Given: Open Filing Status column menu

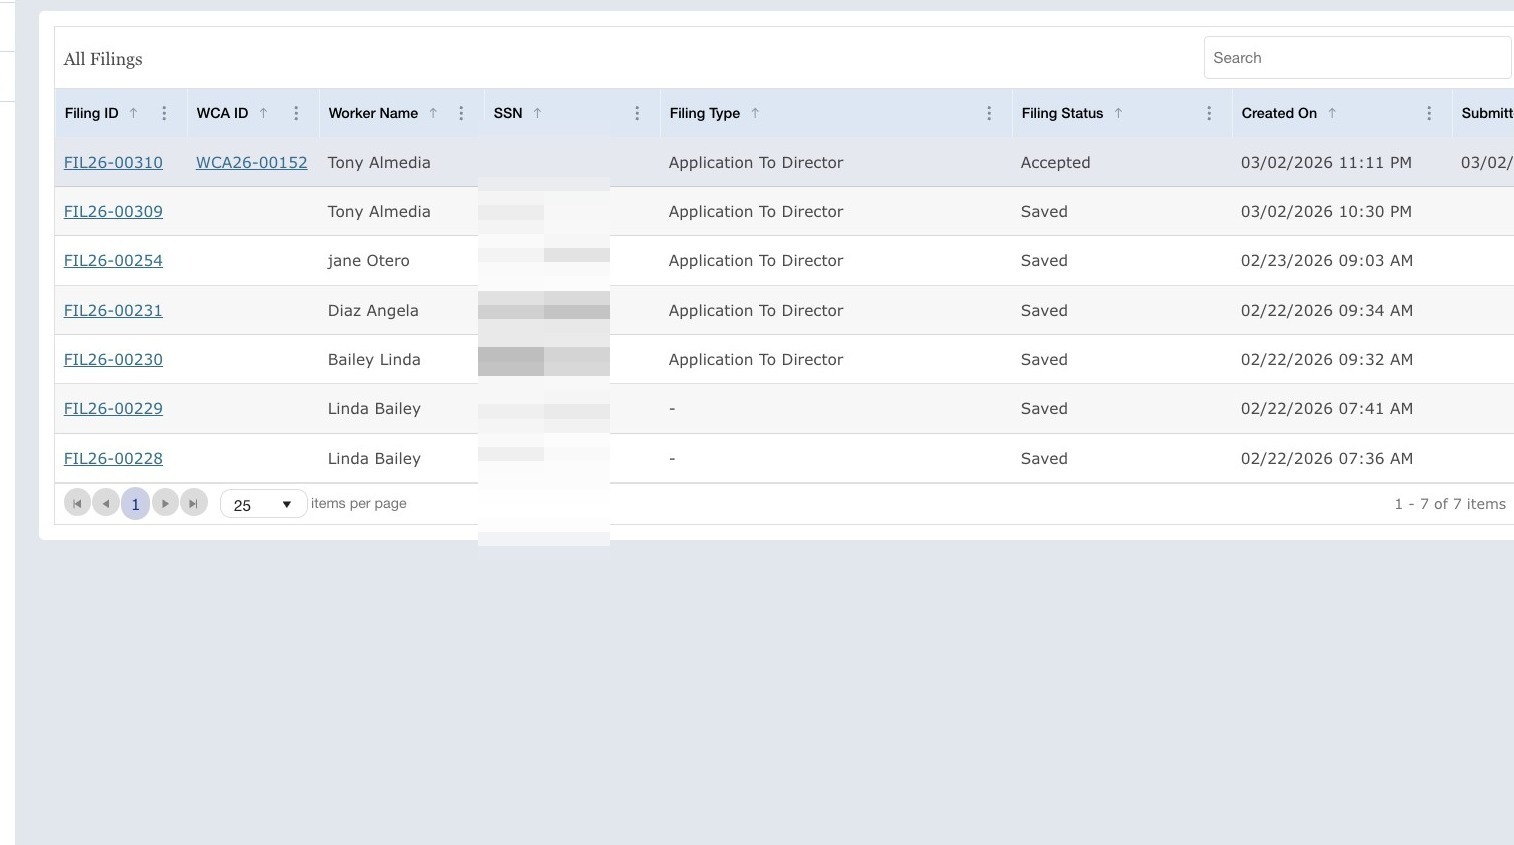Looking at the screenshot, I should 1209,113.
